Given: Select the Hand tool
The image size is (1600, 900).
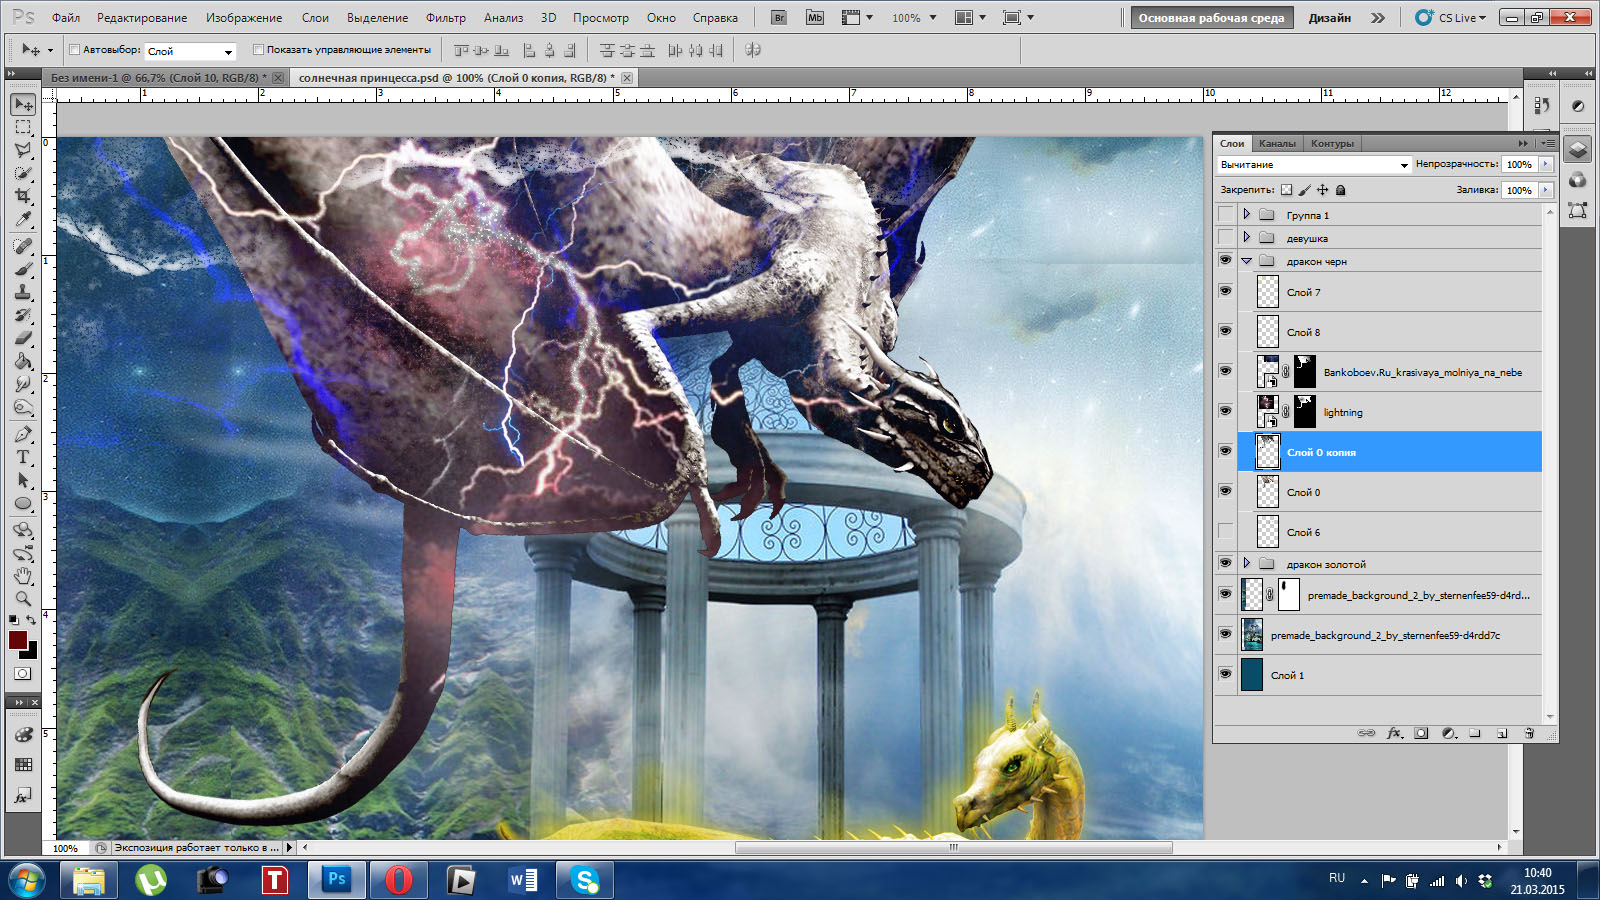Looking at the screenshot, I should (23, 576).
